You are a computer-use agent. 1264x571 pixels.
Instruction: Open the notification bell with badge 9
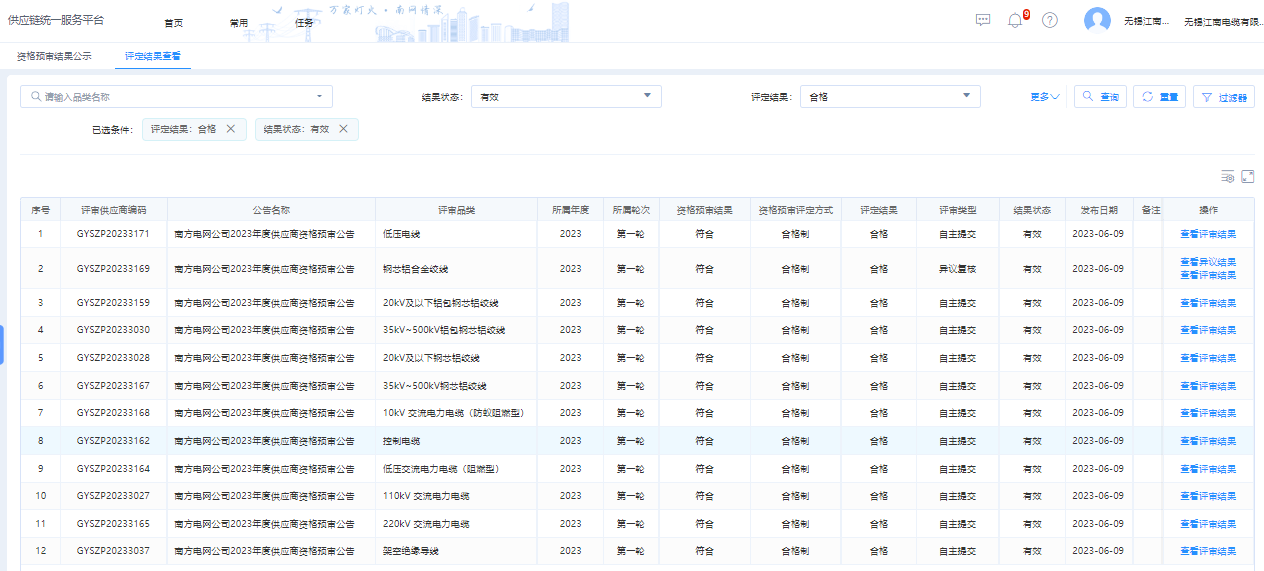pyautogui.click(x=1015, y=20)
